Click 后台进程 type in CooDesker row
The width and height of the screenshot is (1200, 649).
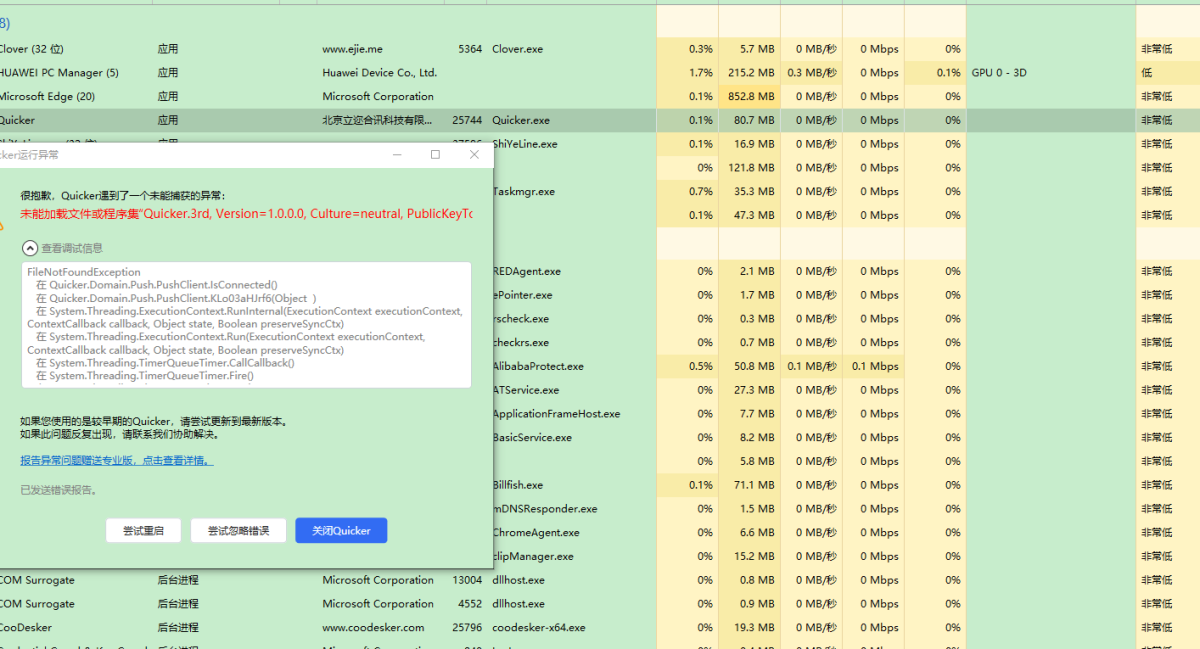pyautogui.click(x=178, y=628)
